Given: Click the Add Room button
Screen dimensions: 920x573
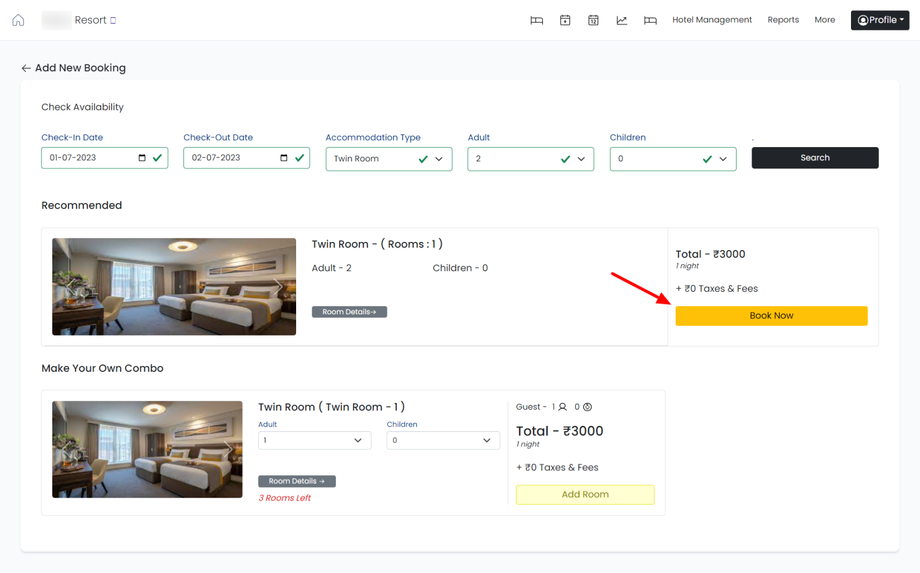Looking at the screenshot, I should point(585,494).
